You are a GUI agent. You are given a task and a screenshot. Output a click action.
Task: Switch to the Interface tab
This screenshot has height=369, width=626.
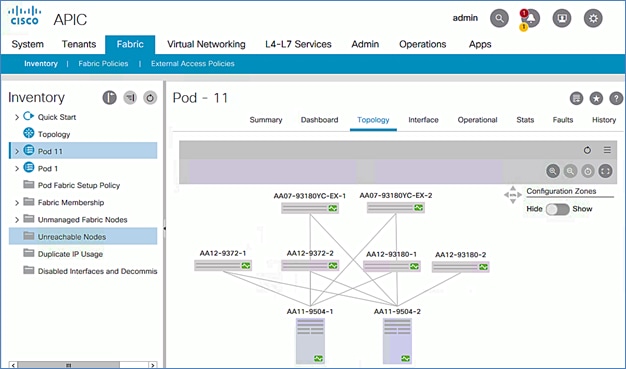(423, 120)
